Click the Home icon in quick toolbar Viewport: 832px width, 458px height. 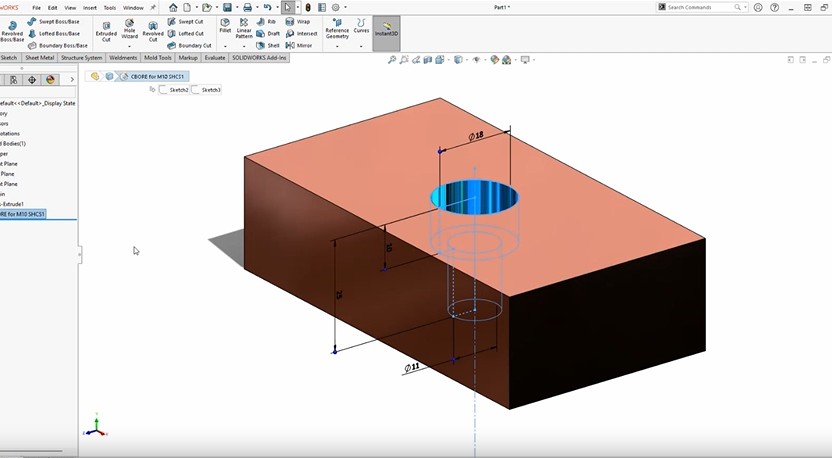tap(173, 7)
